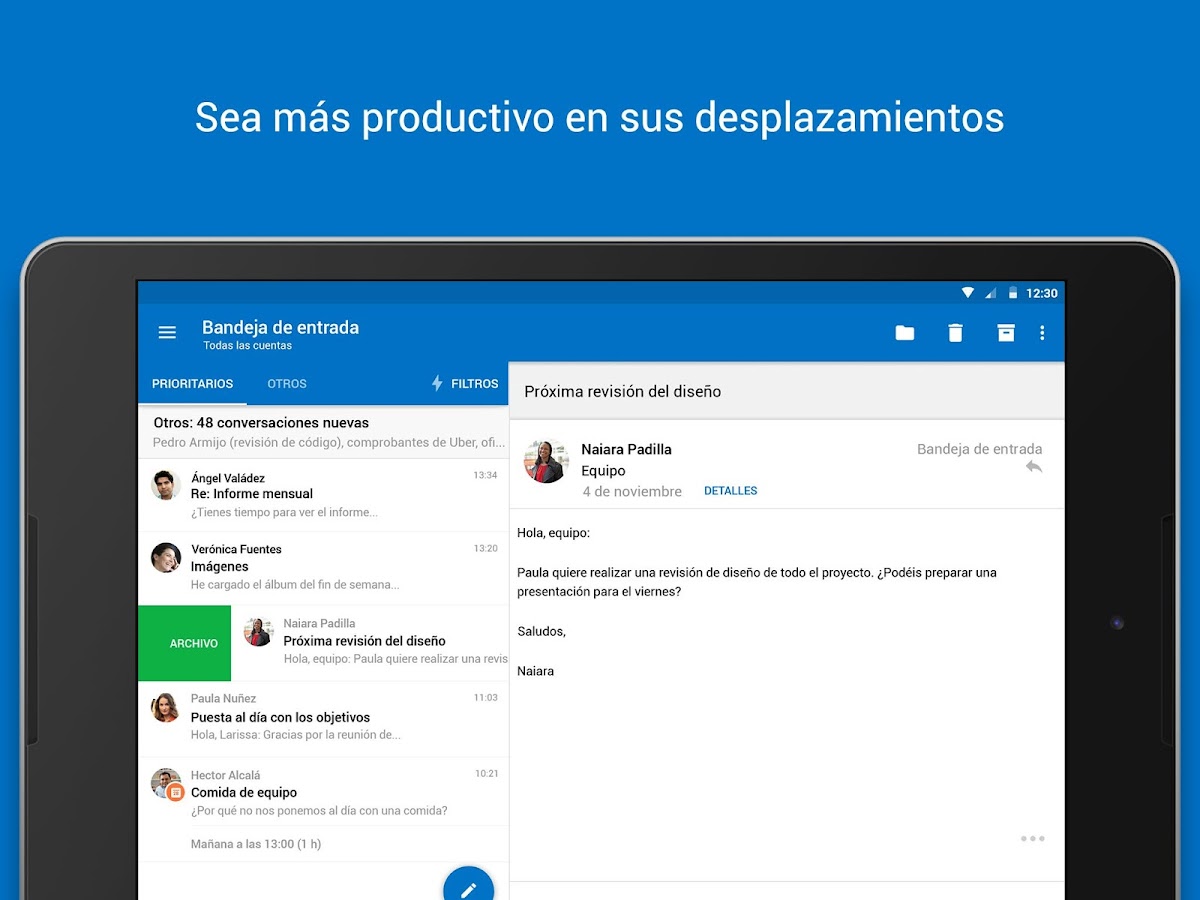This screenshot has width=1200, height=900.
Task: Open the hamburger navigation menu
Action: [167, 333]
